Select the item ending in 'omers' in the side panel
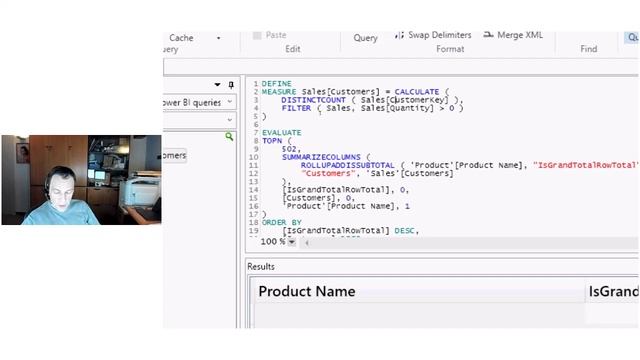The height and width of the screenshot is (360, 640). (x=175, y=156)
